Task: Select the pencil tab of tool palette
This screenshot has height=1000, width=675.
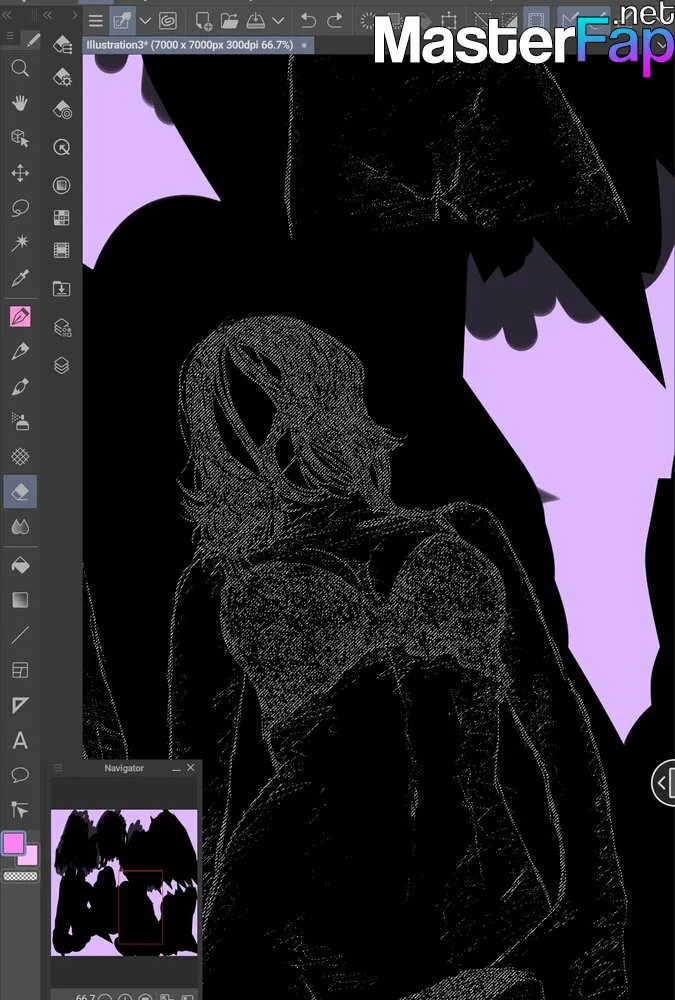Action: point(33,40)
